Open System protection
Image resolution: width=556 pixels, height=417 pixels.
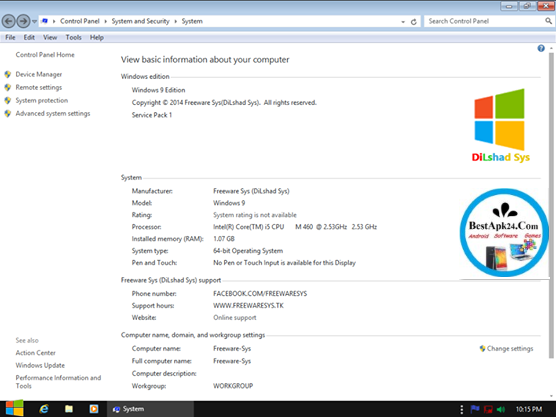41,100
